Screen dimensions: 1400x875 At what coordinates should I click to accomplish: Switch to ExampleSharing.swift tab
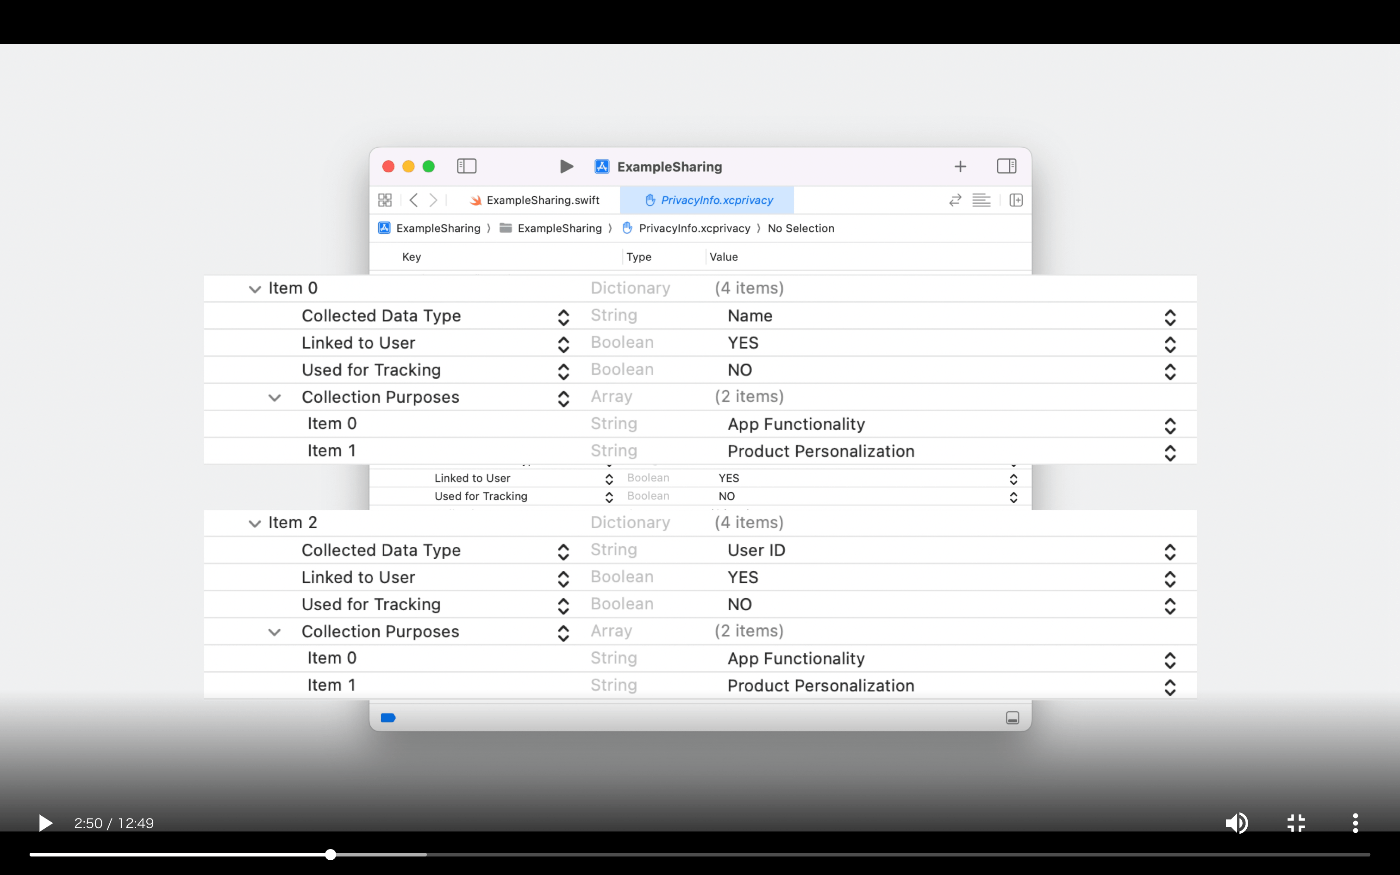[535, 200]
